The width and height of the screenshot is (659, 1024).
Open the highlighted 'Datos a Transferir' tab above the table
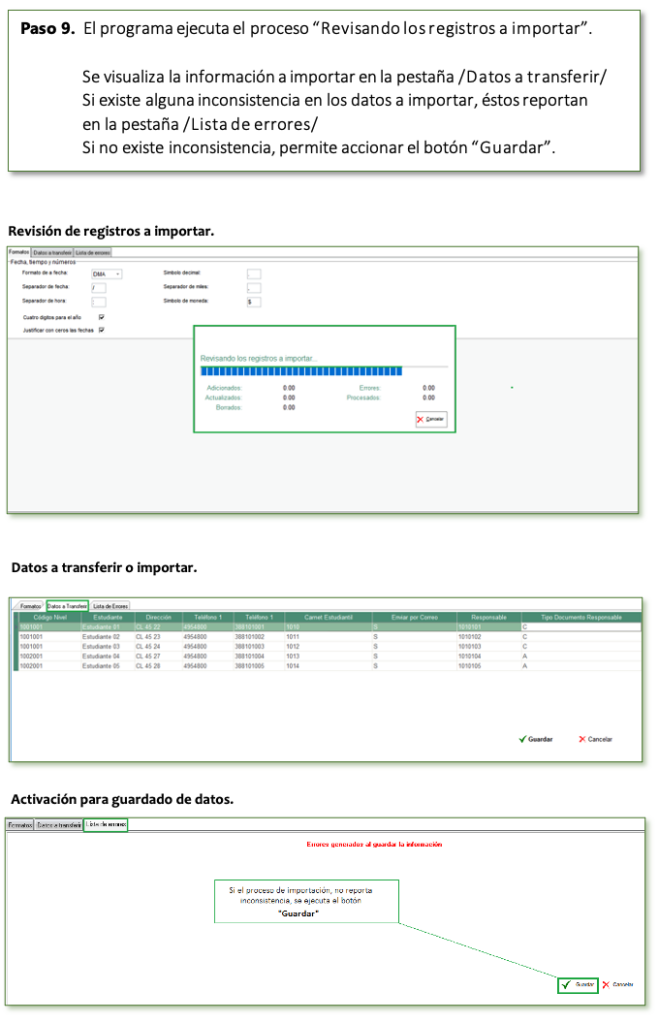coord(67,606)
